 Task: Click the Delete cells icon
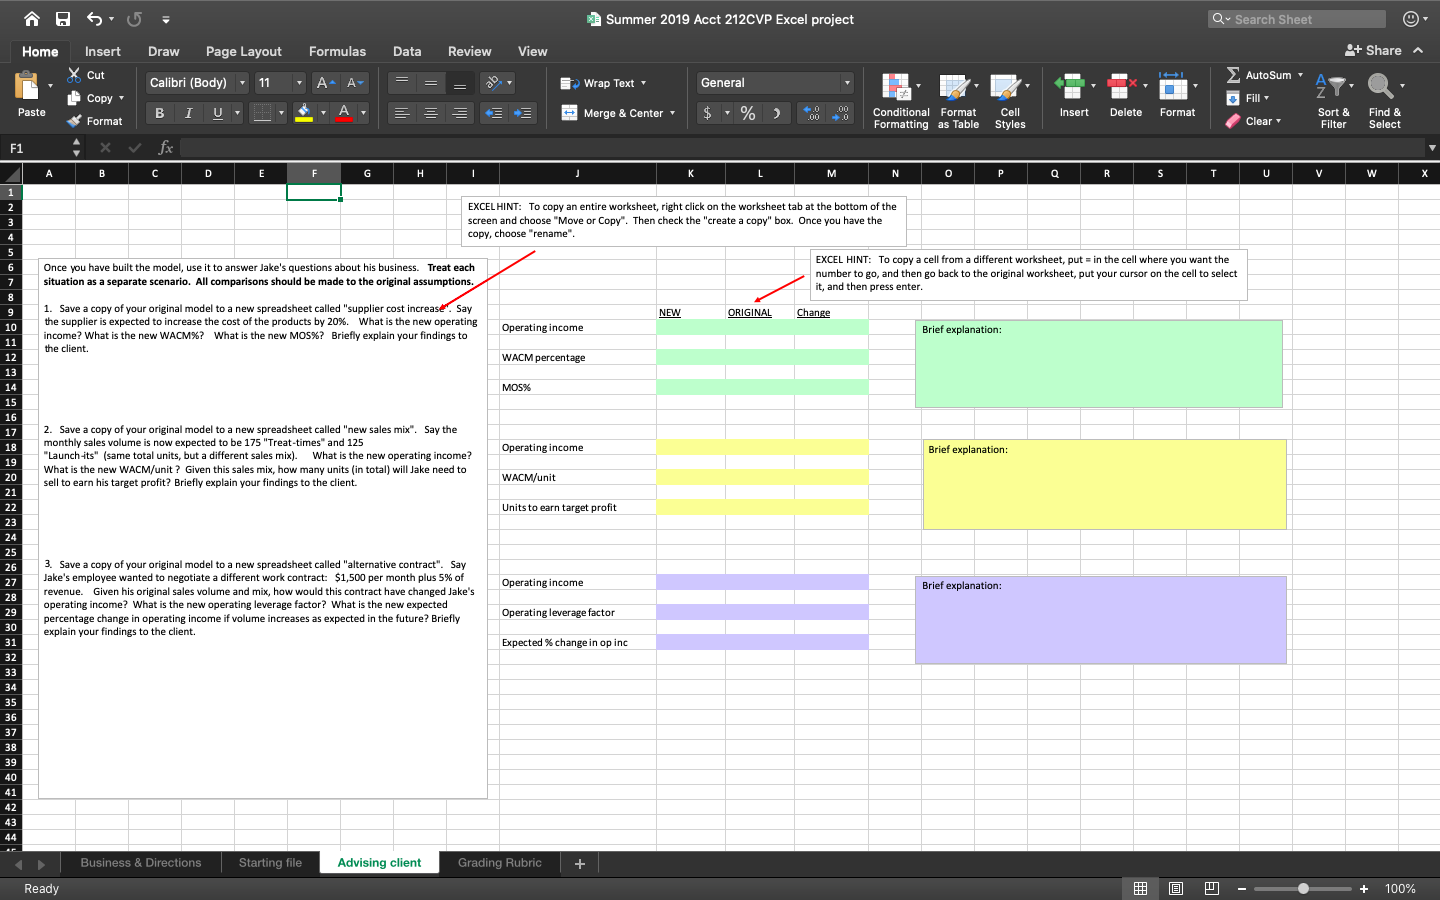pyautogui.click(x=1120, y=87)
